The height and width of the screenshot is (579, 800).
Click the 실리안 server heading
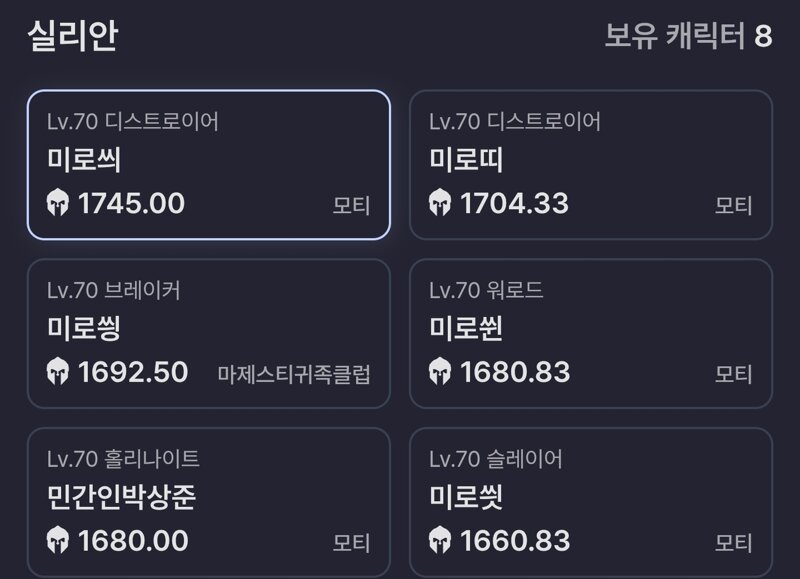coord(73,36)
